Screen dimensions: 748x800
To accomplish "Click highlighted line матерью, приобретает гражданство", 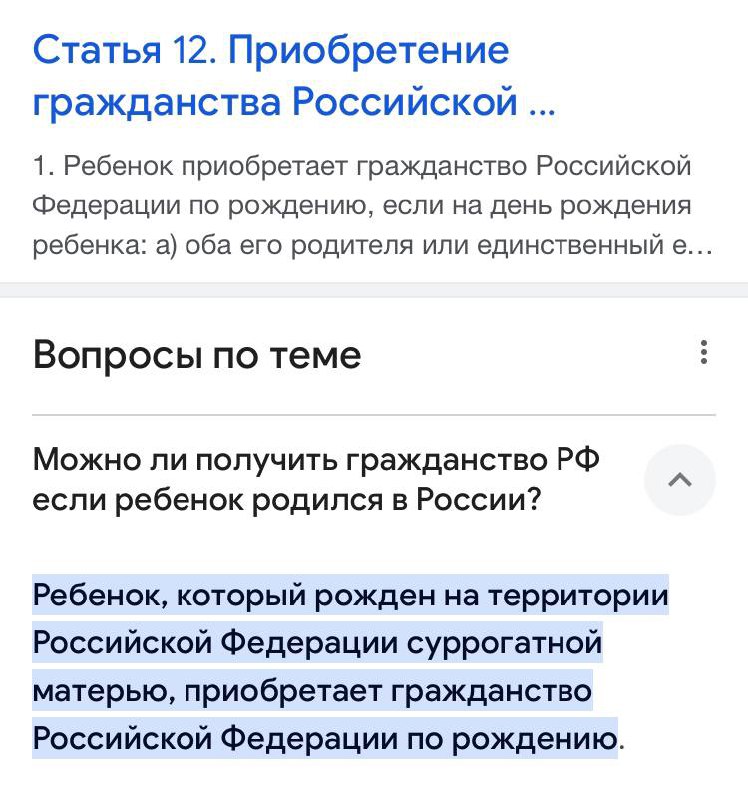I will [313, 690].
